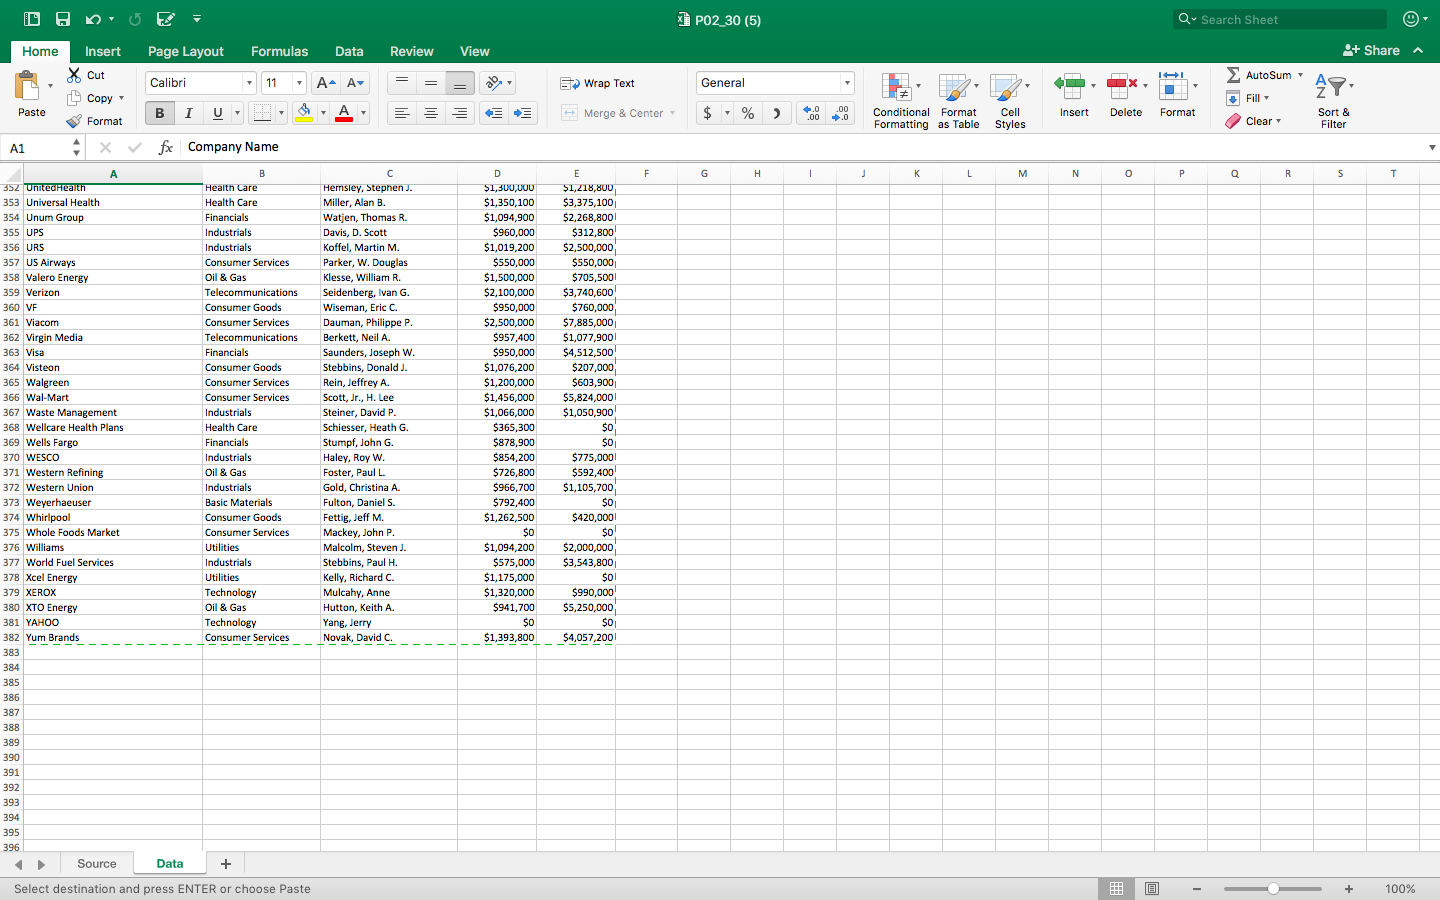Open the Formulas ribbon tab
Screen dimensions: 1440x900
279,51
